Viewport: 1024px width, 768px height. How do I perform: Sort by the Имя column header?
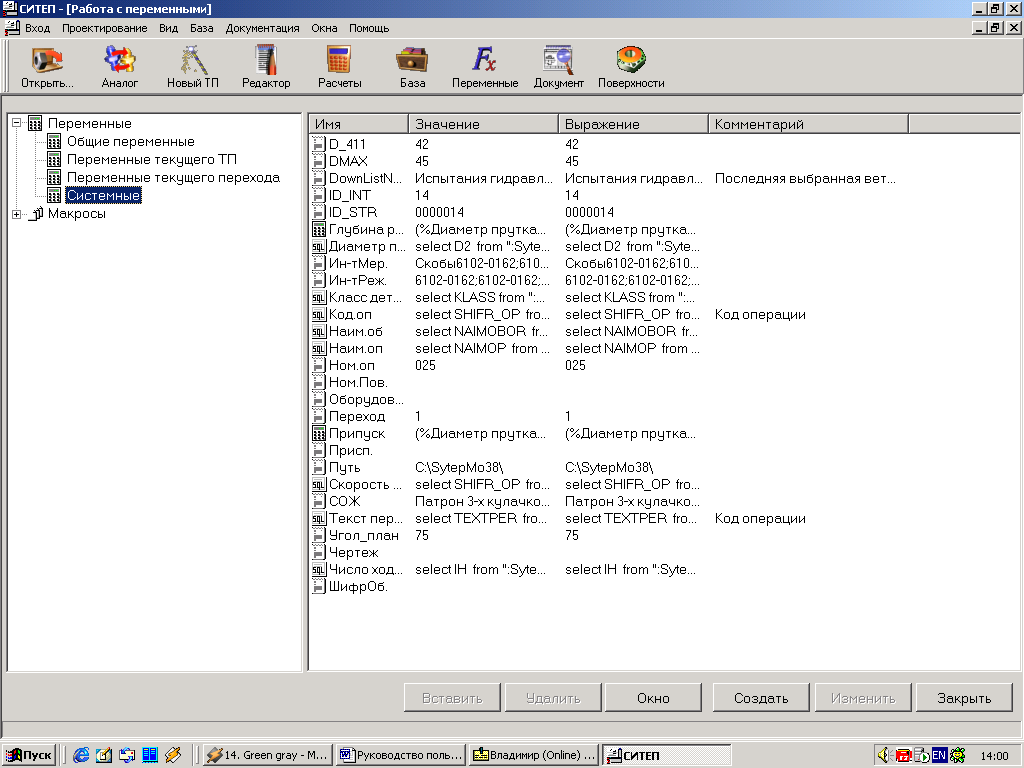pos(359,124)
